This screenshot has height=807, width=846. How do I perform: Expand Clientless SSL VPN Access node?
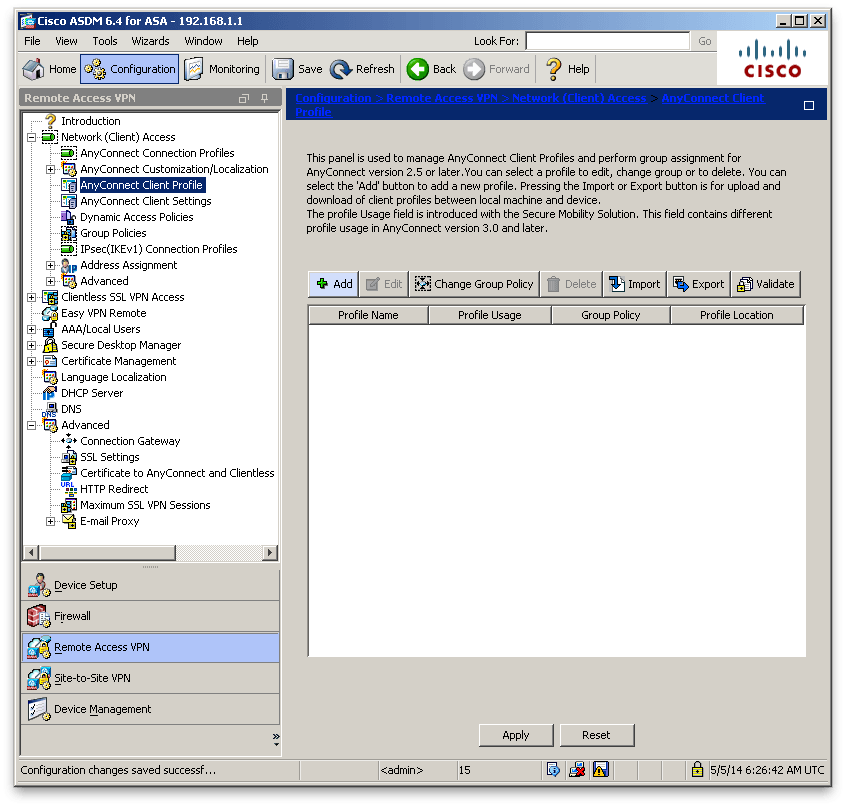pos(32,297)
